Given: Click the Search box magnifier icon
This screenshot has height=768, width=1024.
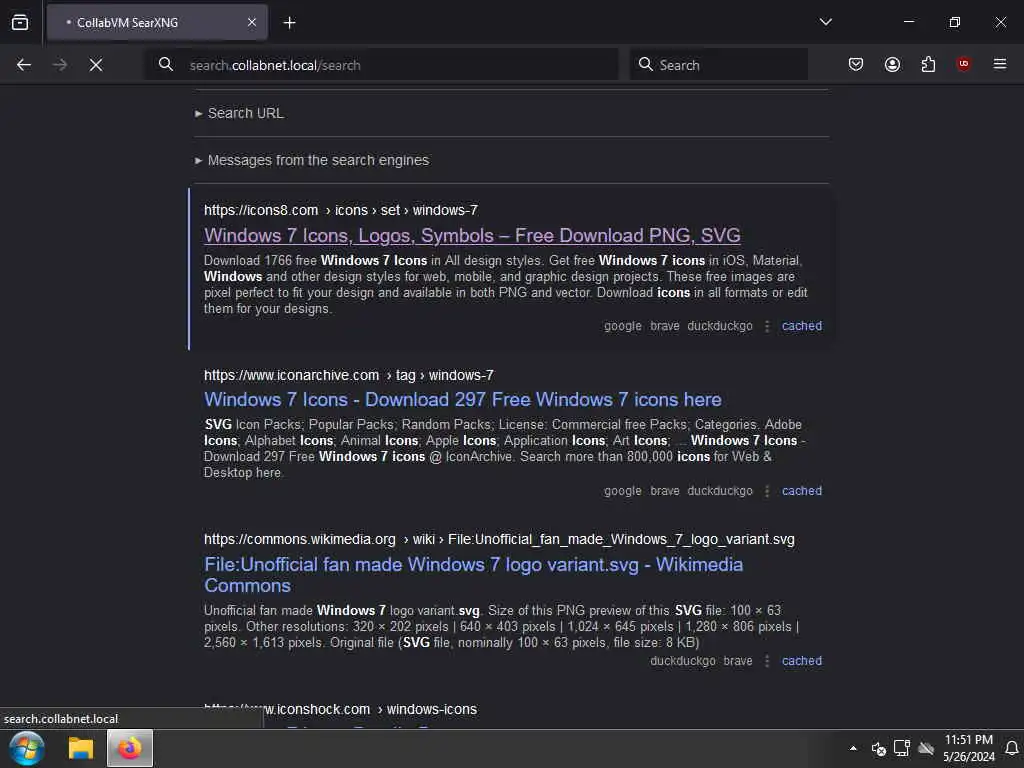Looking at the screenshot, I should [646, 64].
